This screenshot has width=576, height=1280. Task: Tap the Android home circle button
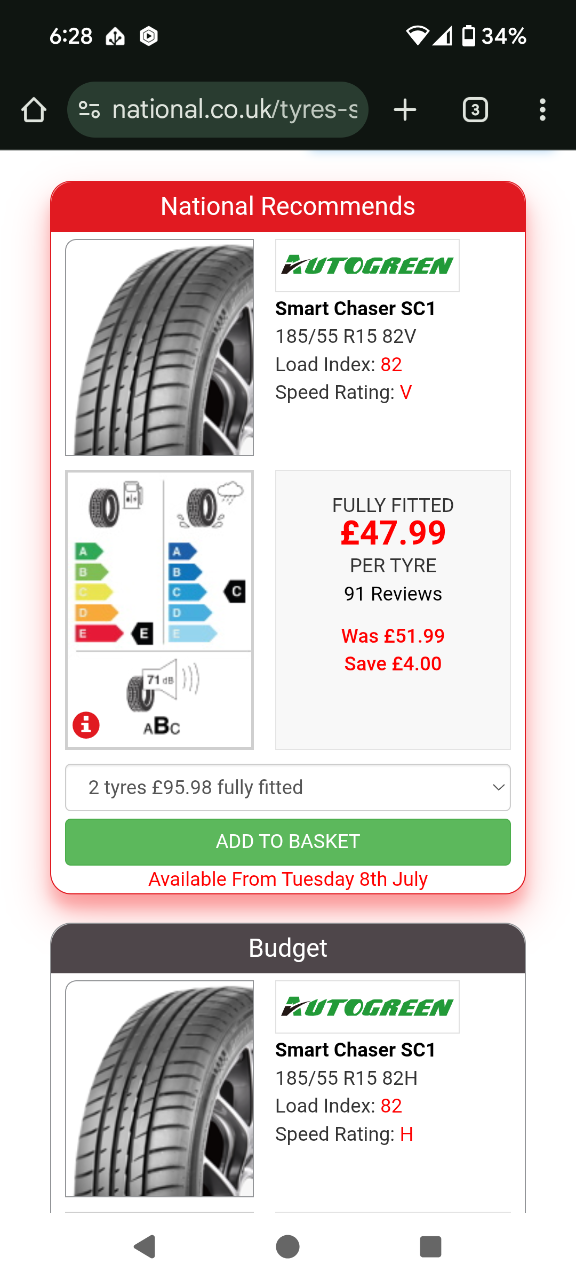pos(288,1246)
